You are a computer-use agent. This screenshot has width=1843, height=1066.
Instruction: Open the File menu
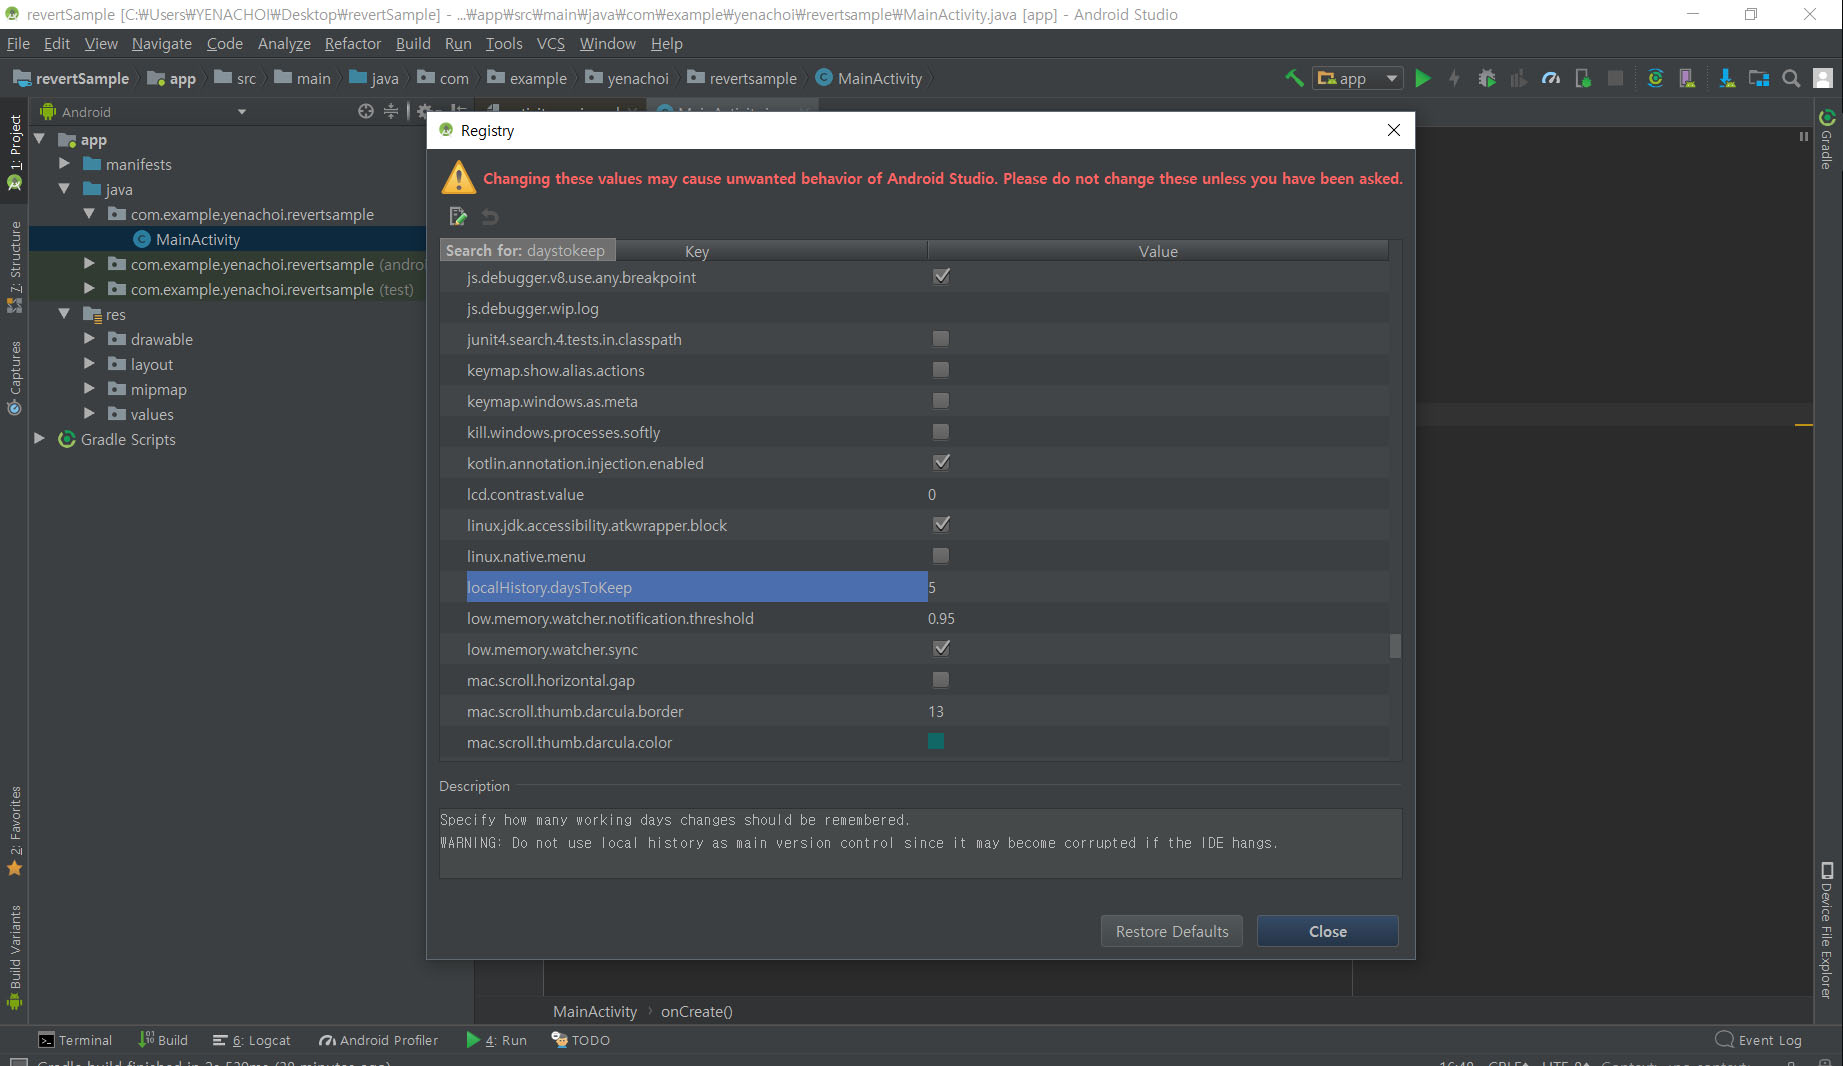[18, 44]
